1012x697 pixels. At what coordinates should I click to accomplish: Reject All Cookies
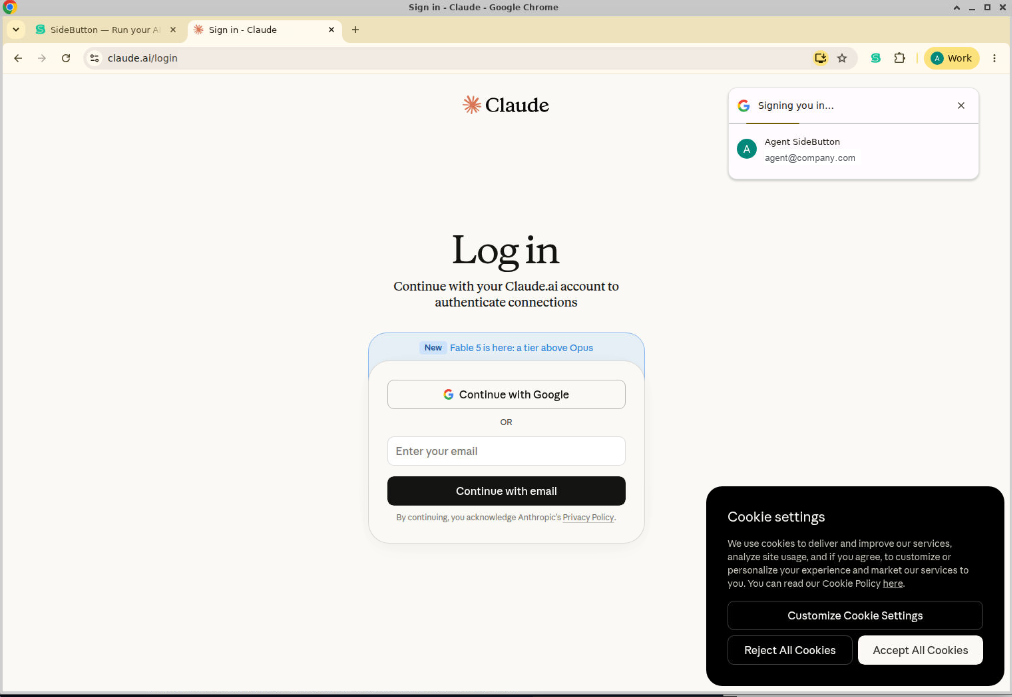[x=789, y=651]
